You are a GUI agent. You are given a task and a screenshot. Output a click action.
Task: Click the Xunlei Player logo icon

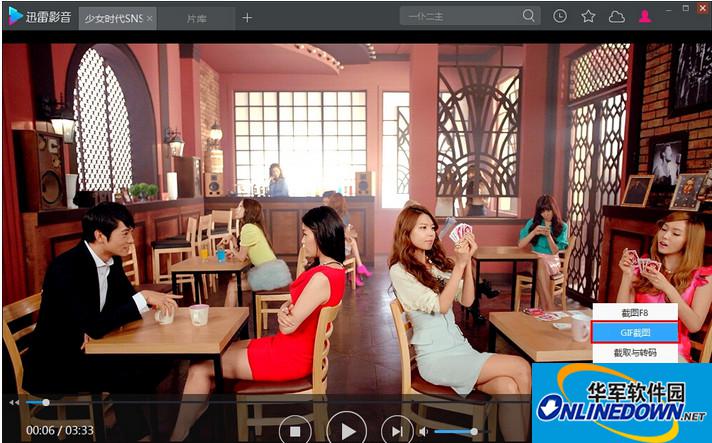click(x=15, y=16)
